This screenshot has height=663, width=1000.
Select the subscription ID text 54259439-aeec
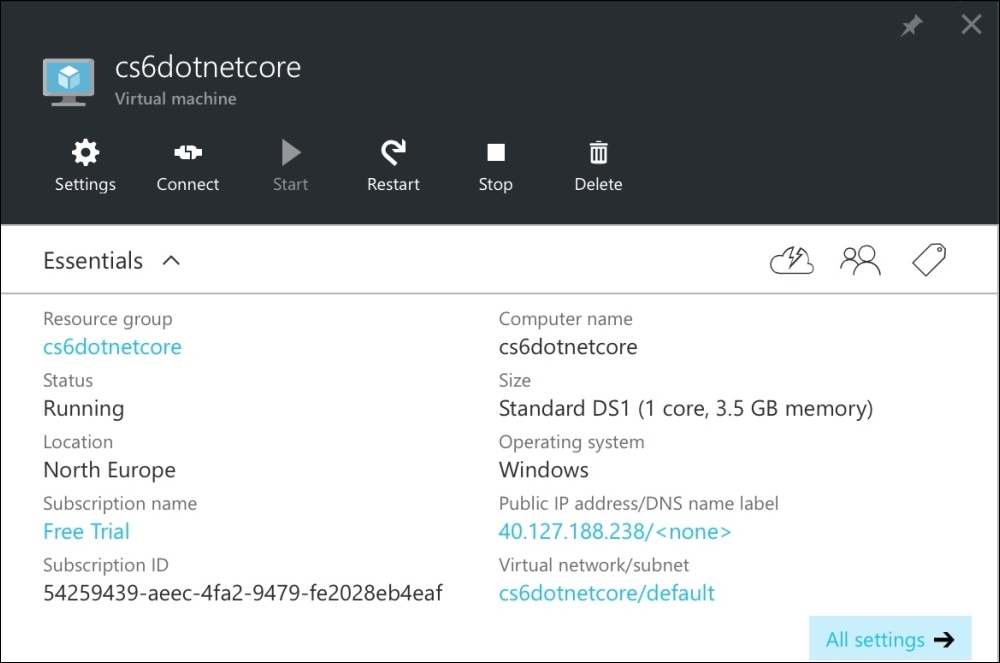click(x=242, y=594)
